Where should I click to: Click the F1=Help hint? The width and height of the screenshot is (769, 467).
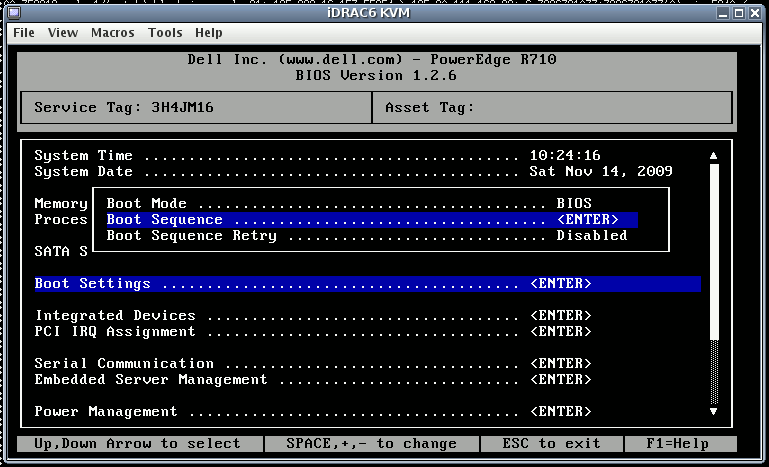pos(677,444)
